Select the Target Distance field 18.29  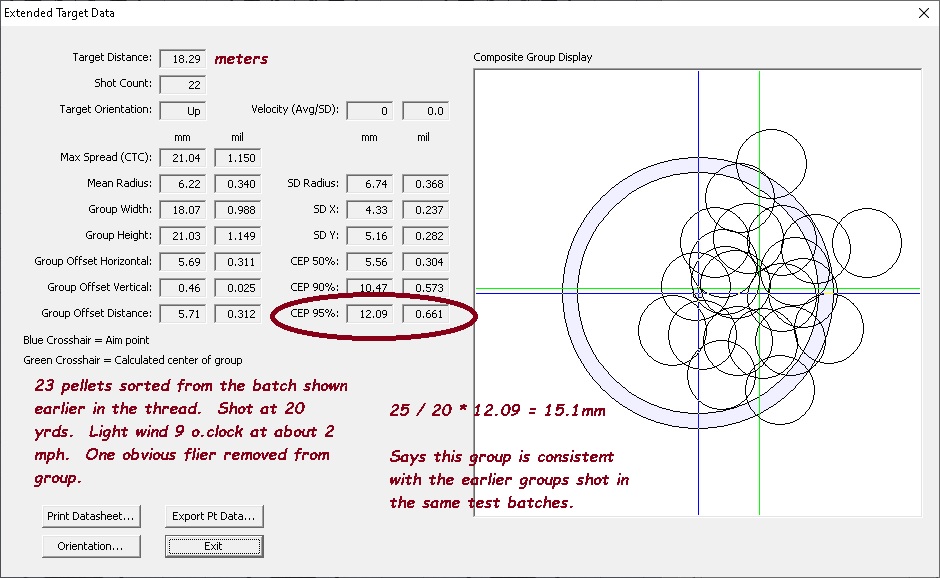[x=183, y=59]
